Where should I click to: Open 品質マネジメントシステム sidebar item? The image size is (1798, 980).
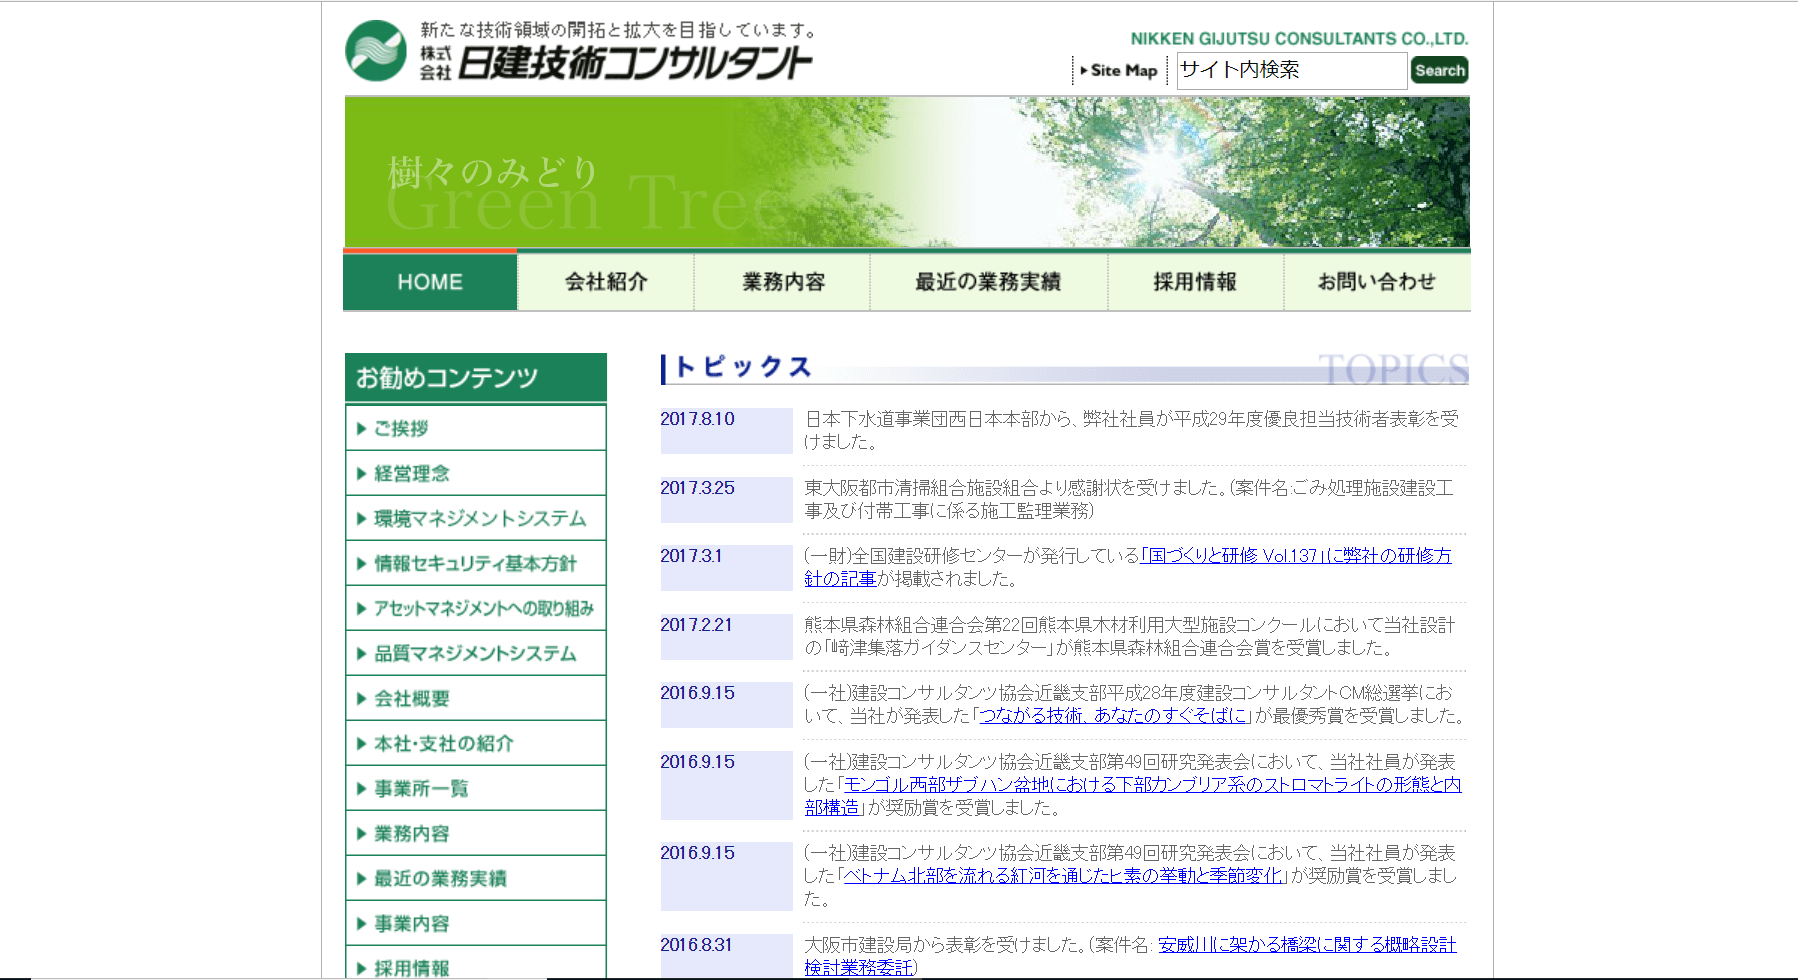[476, 653]
